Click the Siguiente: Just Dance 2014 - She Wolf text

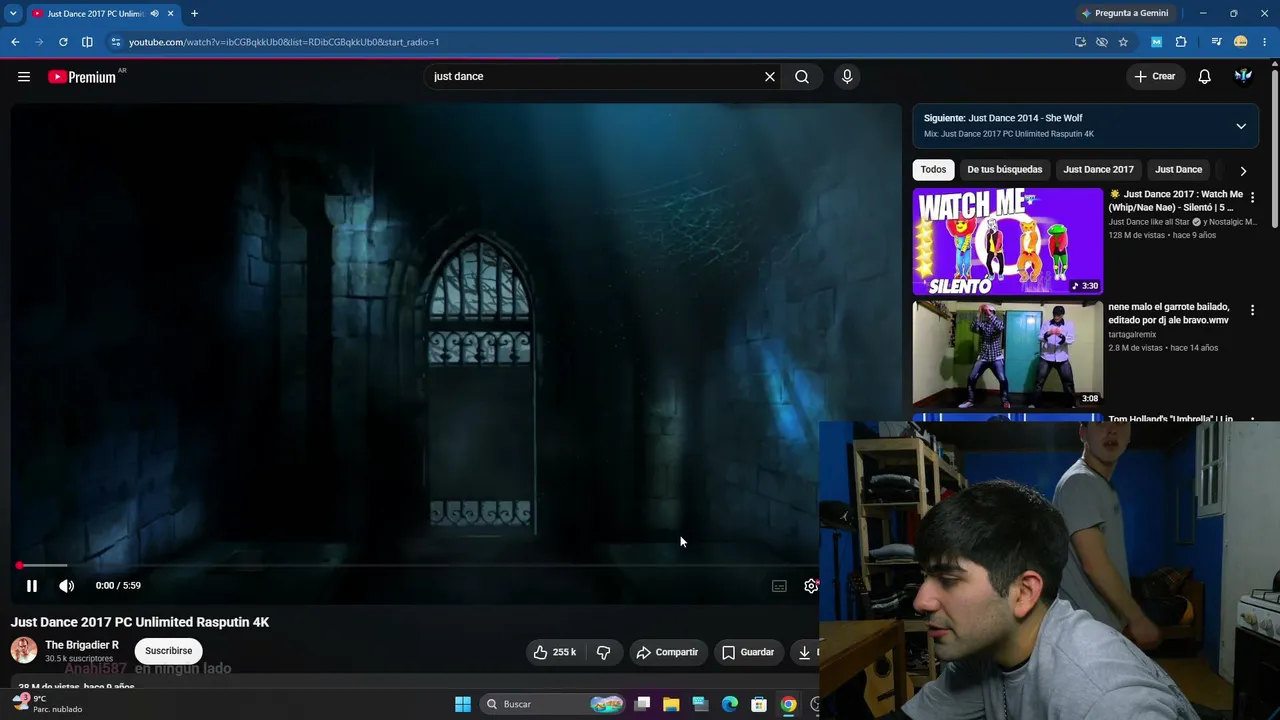(1003, 118)
